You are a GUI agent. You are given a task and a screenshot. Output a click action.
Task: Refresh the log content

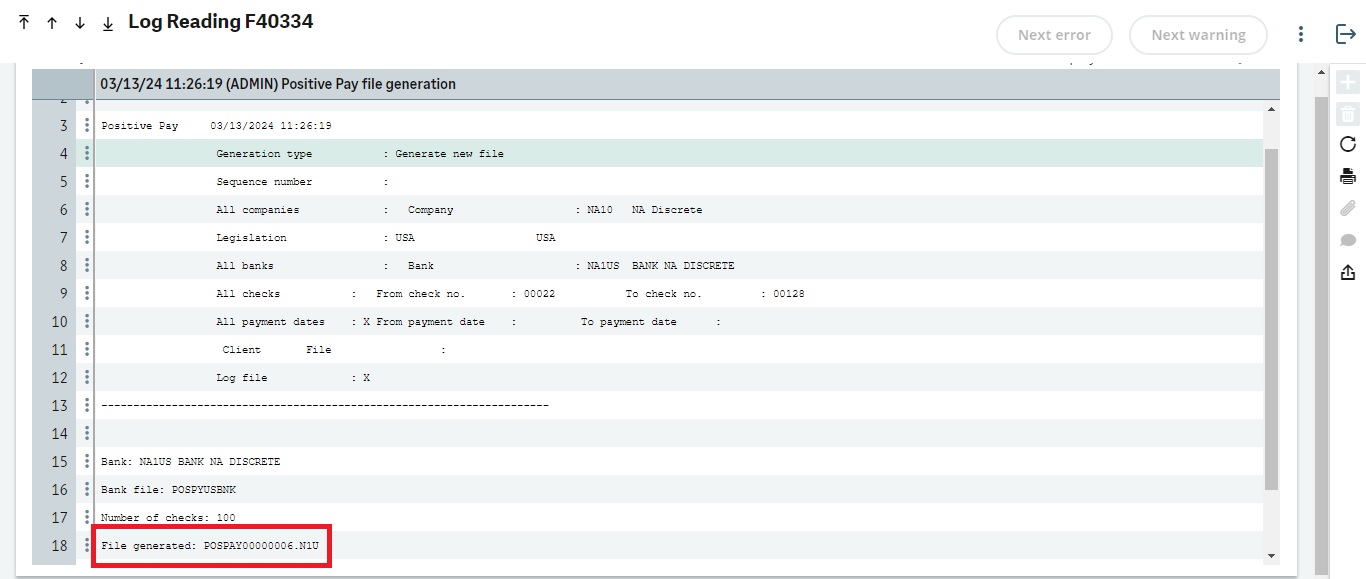[x=1349, y=144]
